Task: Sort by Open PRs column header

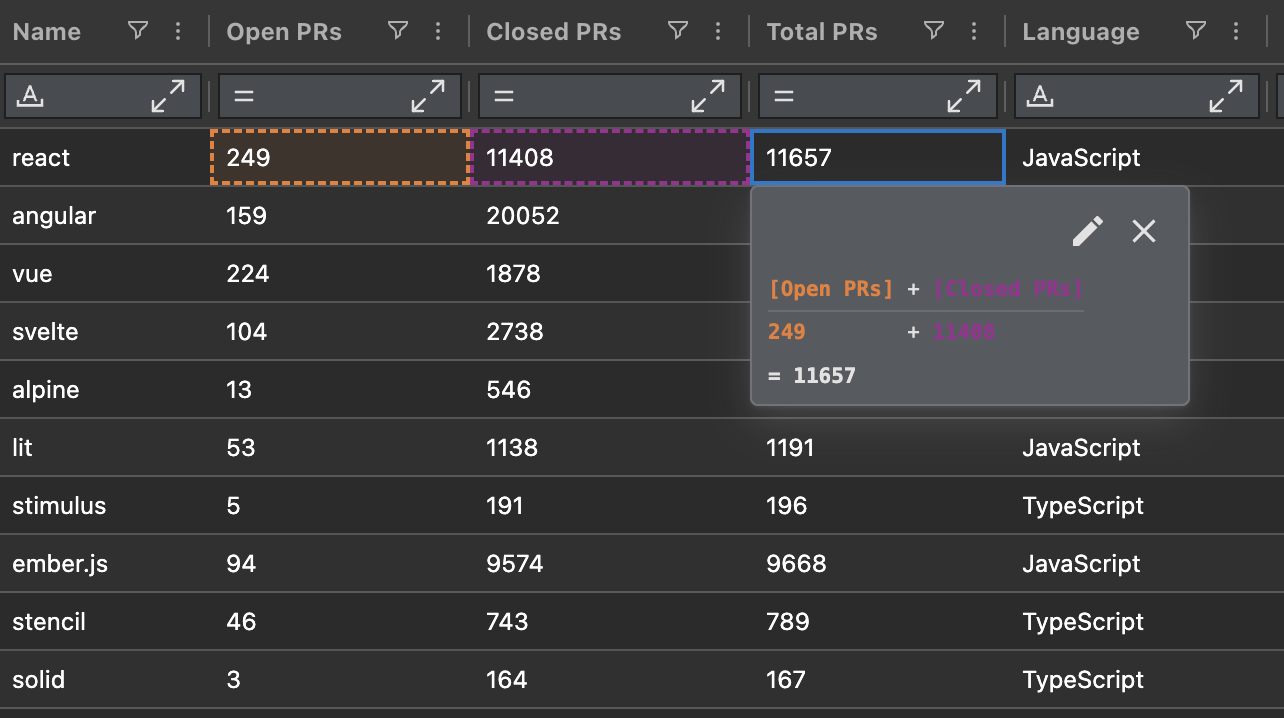Action: [x=284, y=32]
